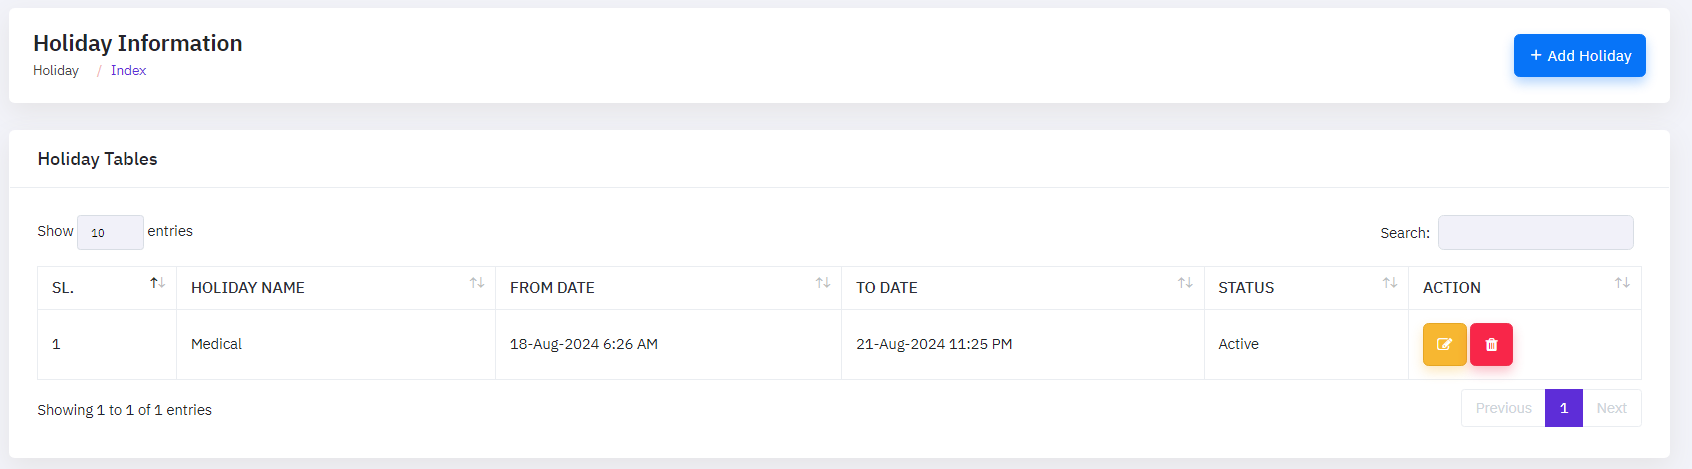The height and width of the screenshot is (469, 1692).
Task: Sort by Holiday Name column arrows
Action: [x=477, y=283]
